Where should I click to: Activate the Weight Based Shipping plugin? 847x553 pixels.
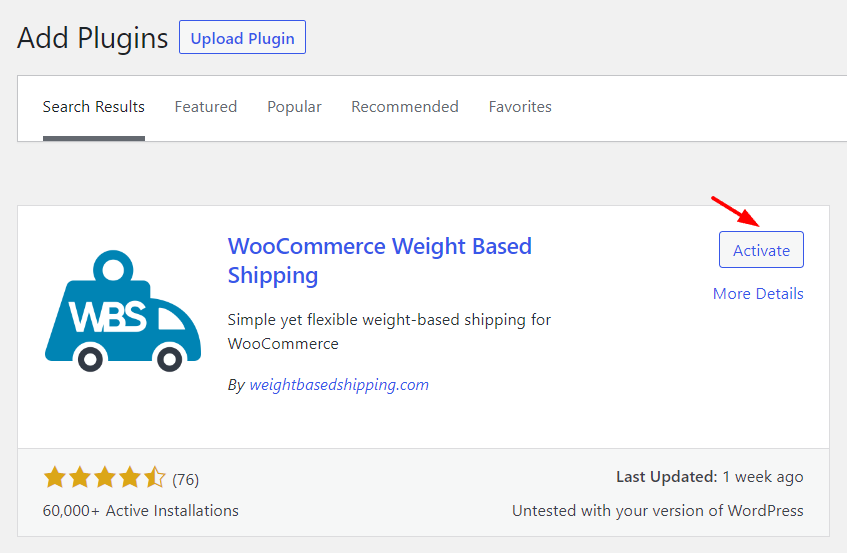coord(761,250)
